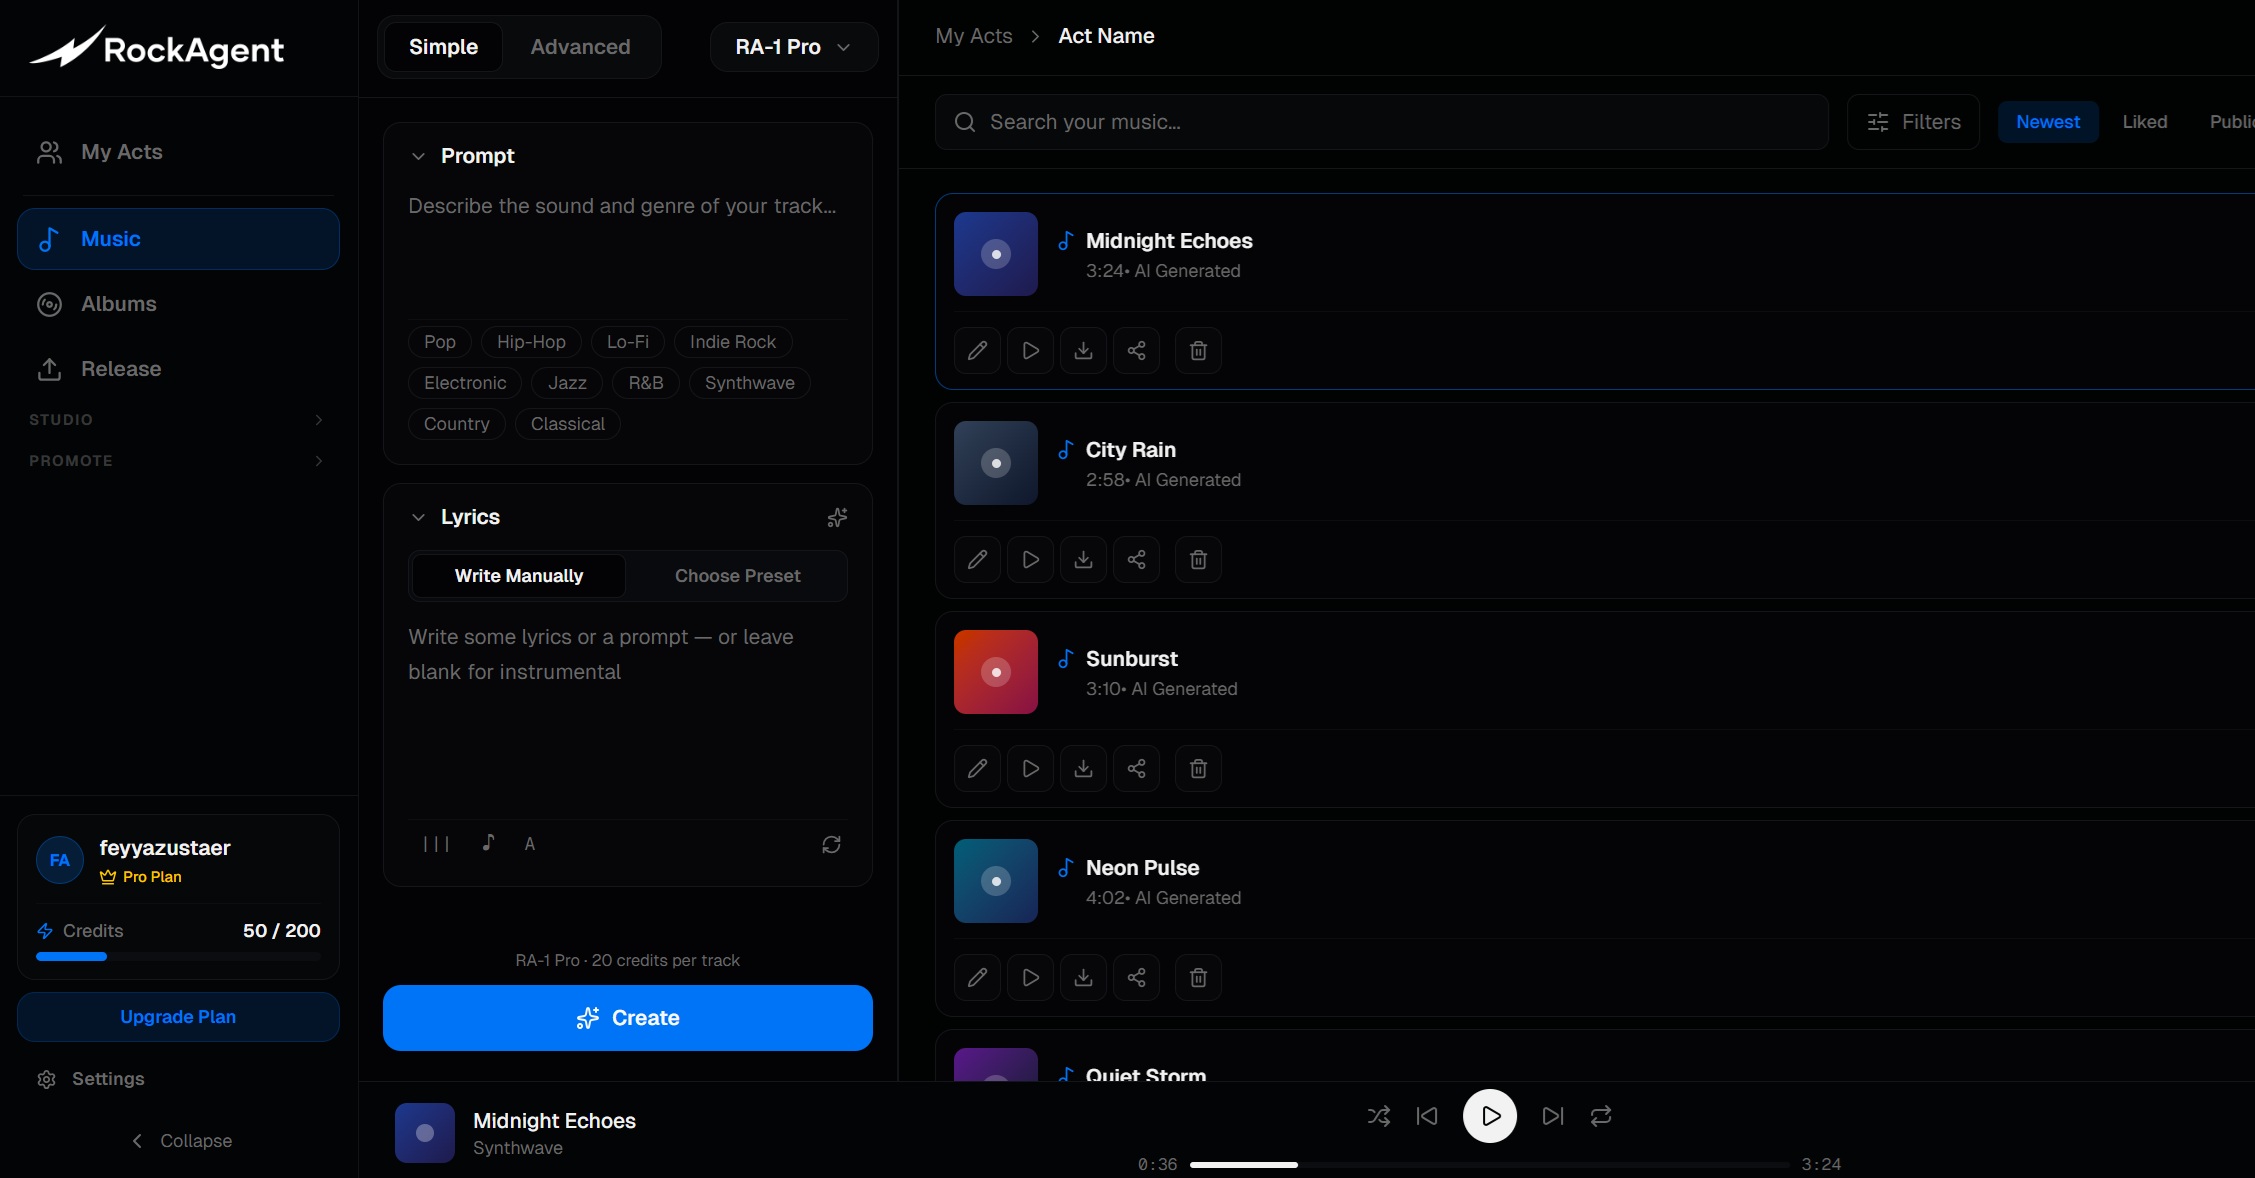Share the Sunburst track
Viewport: 2255px width, 1178px height.
1136,769
